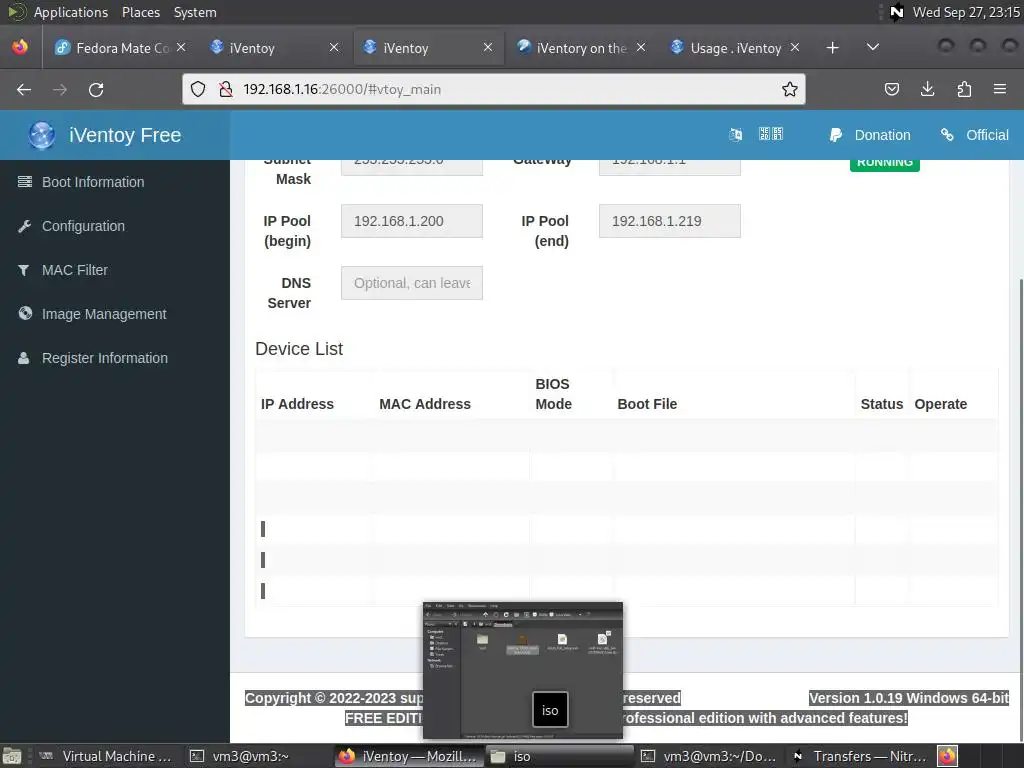
Task: Click the Chinese language icon in header
Action: coord(771,134)
